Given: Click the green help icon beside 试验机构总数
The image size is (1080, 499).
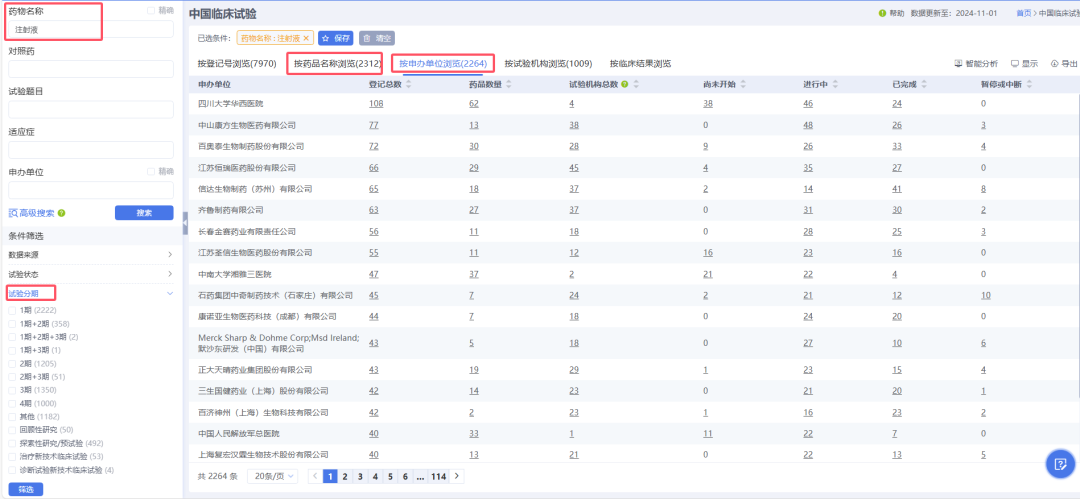Looking at the screenshot, I should coord(624,84).
